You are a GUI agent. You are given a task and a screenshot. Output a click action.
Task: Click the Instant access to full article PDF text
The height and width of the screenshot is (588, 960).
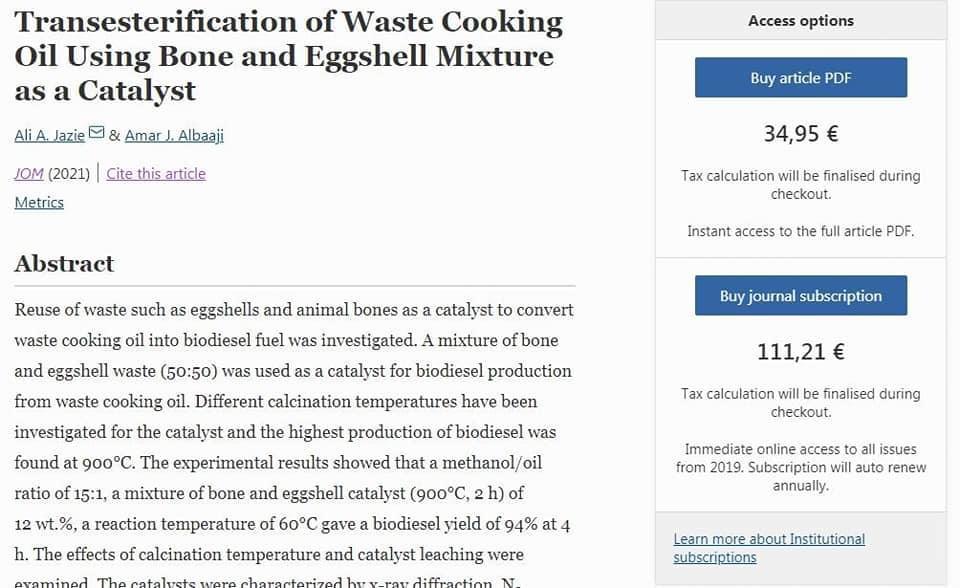801,232
